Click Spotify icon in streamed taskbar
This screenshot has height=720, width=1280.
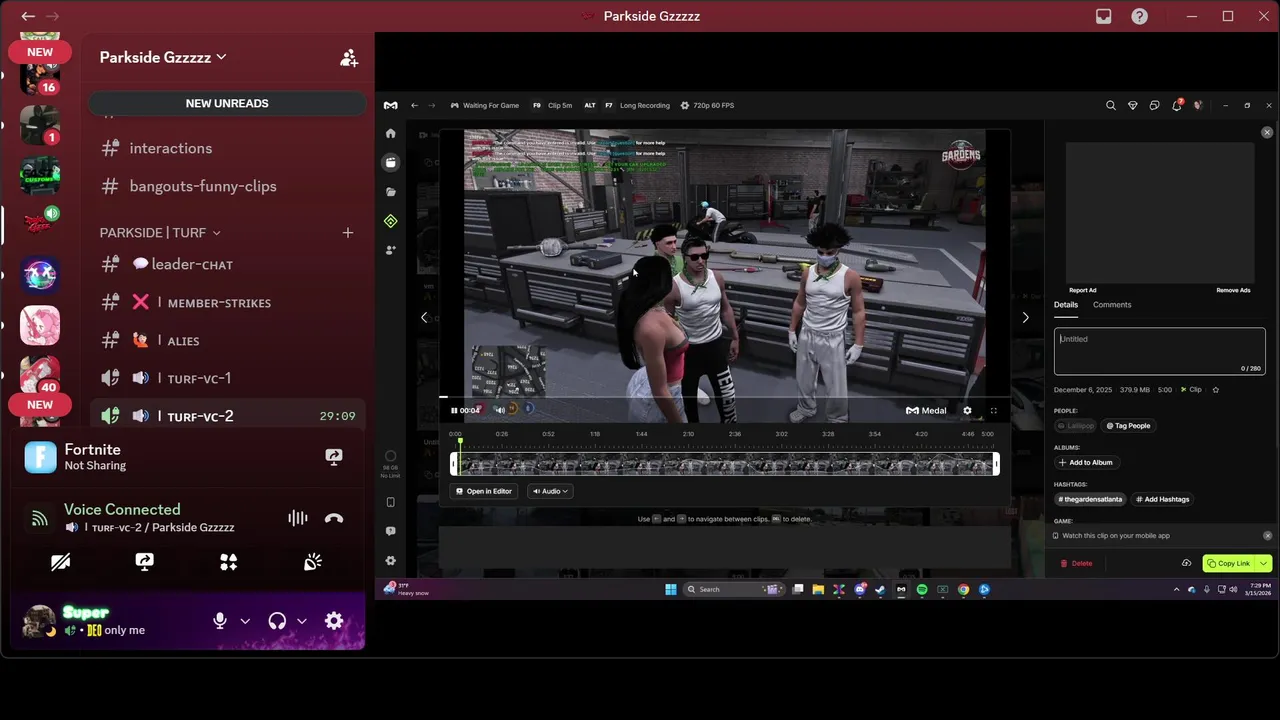click(922, 589)
